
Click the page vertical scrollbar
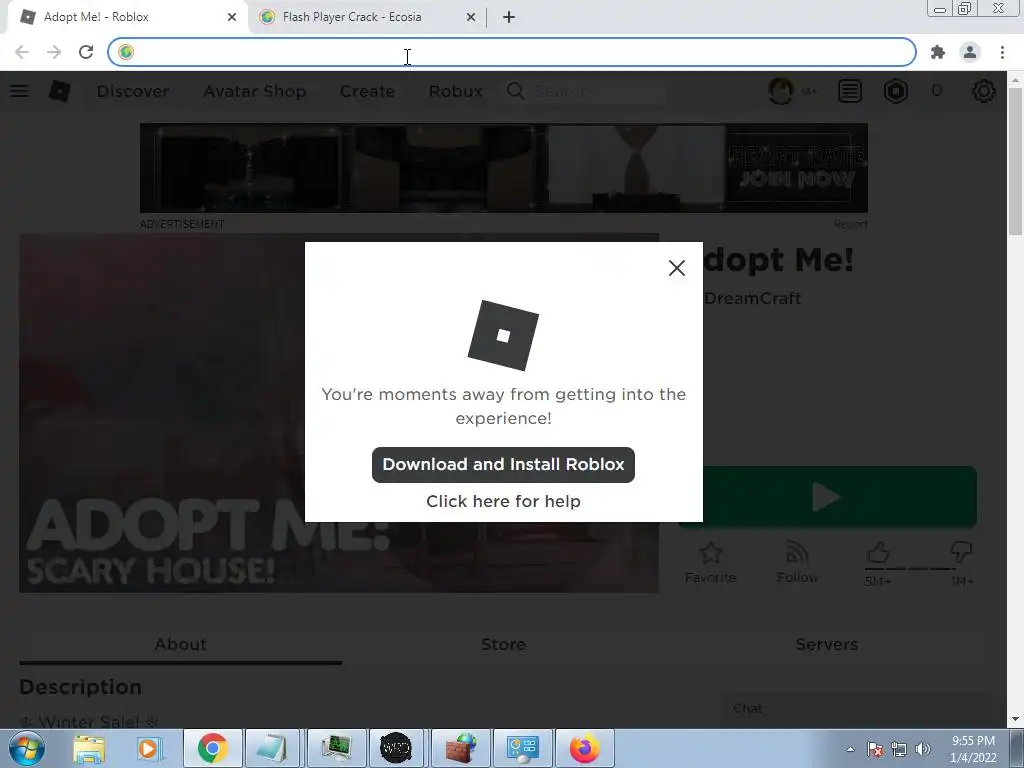(1015, 161)
